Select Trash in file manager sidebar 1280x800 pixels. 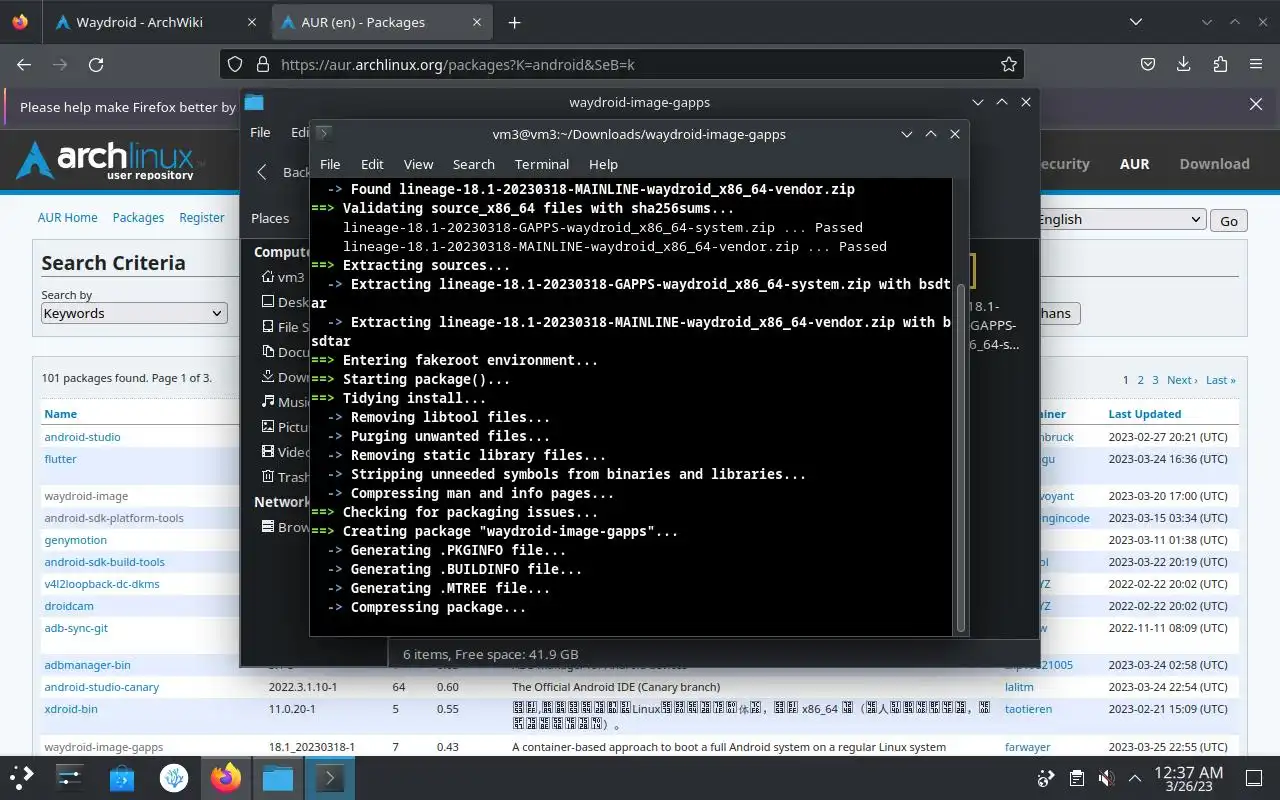pyautogui.click(x=284, y=477)
